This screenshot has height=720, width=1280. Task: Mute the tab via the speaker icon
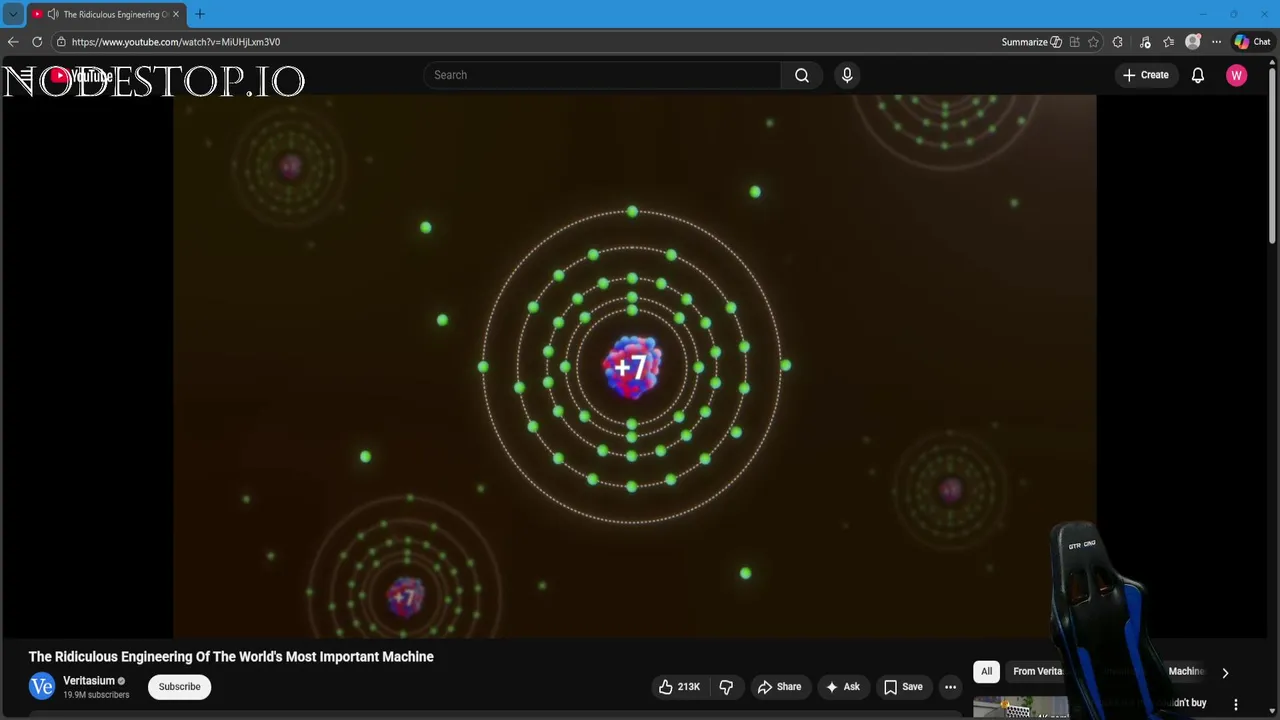tap(53, 14)
